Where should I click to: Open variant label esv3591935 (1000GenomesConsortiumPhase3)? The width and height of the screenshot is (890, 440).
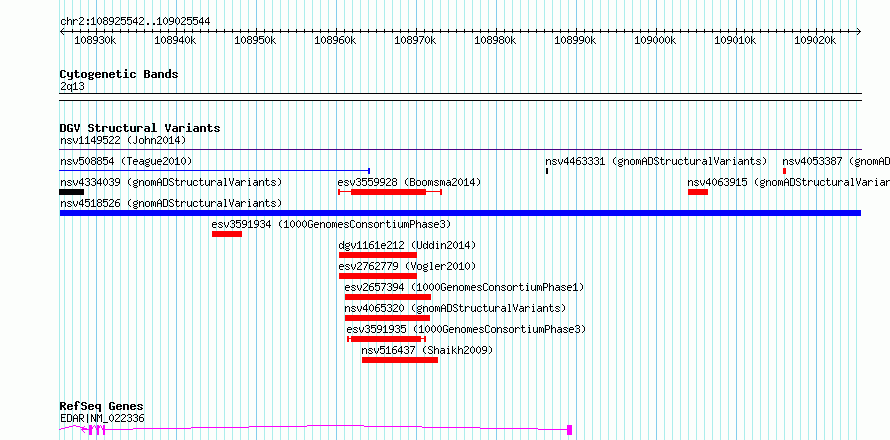click(466, 329)
